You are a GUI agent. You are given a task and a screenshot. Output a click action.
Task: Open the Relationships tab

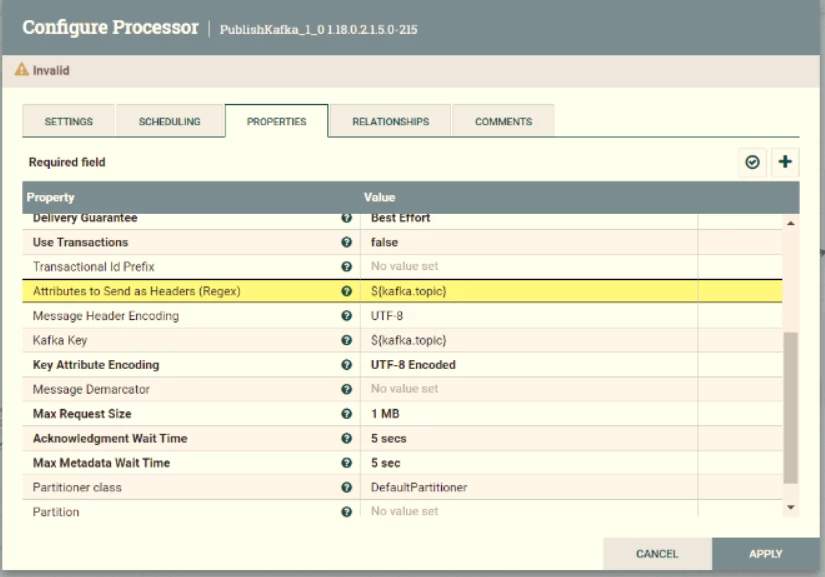click(390, 121)
